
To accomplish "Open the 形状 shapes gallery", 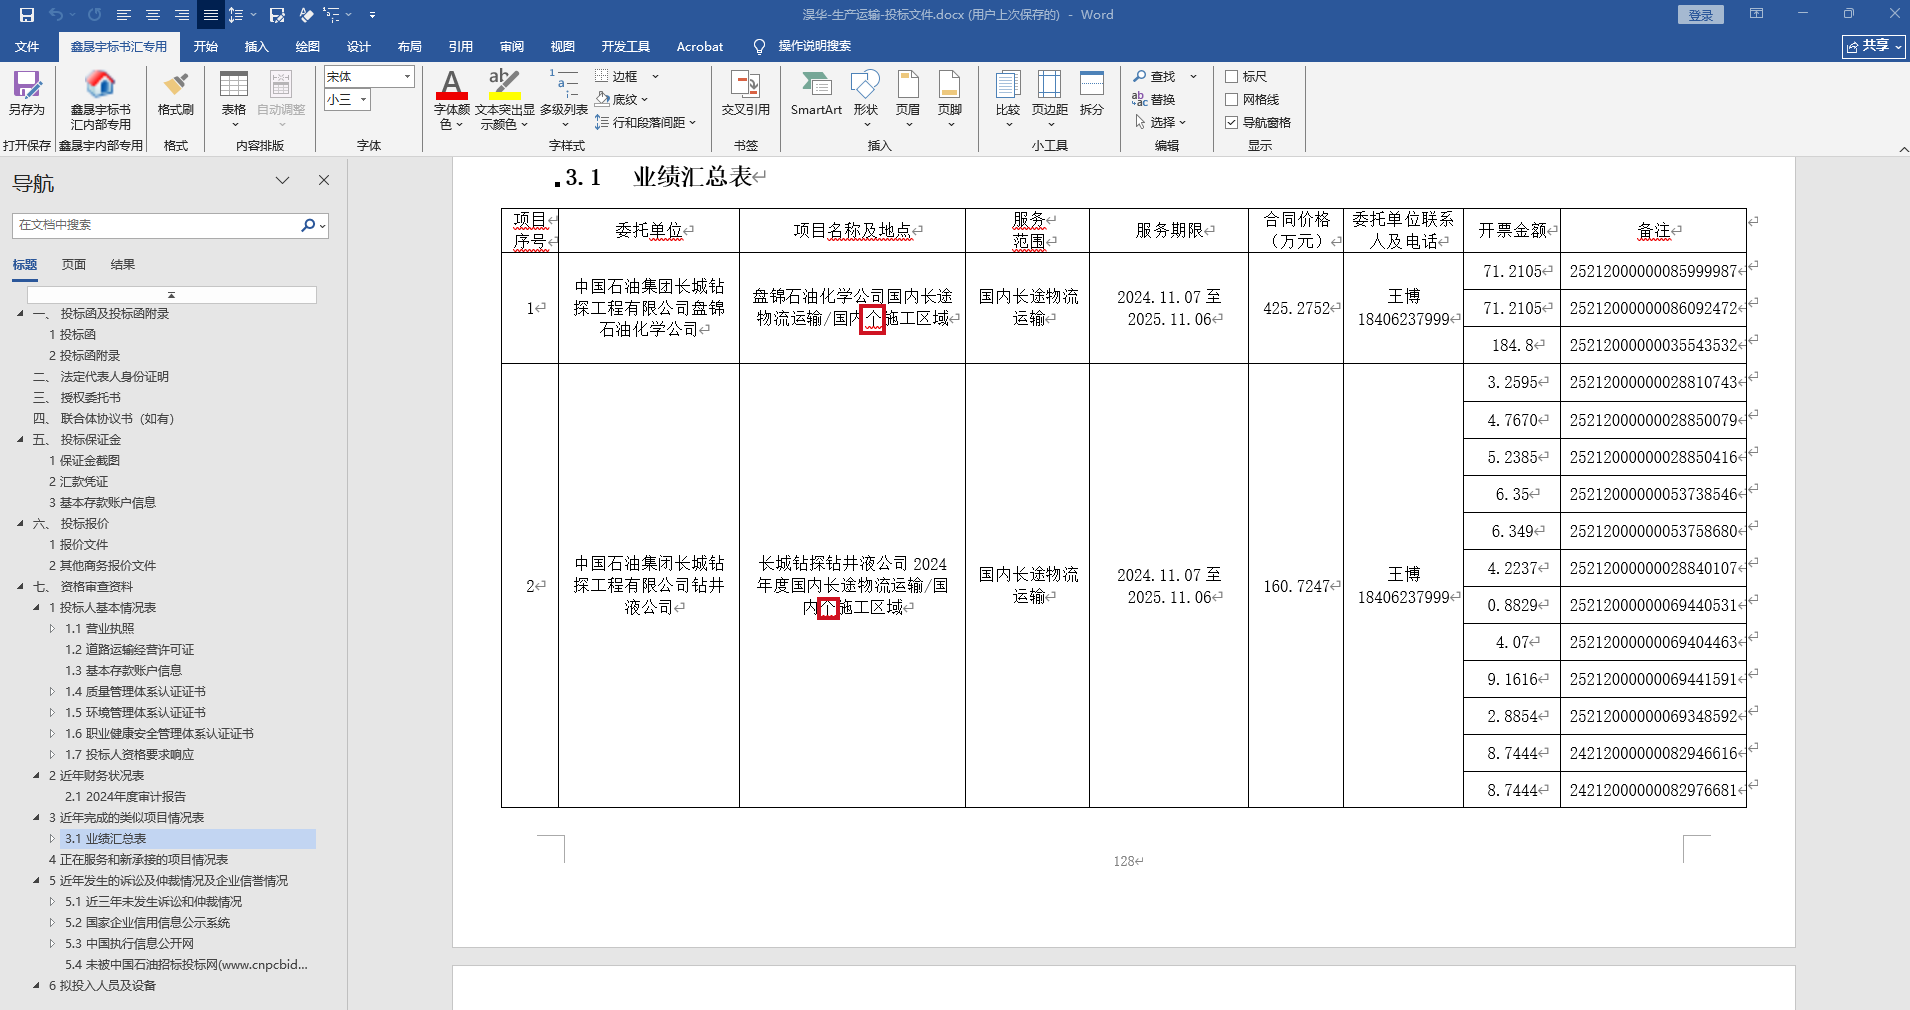I will tap(866, 98).
